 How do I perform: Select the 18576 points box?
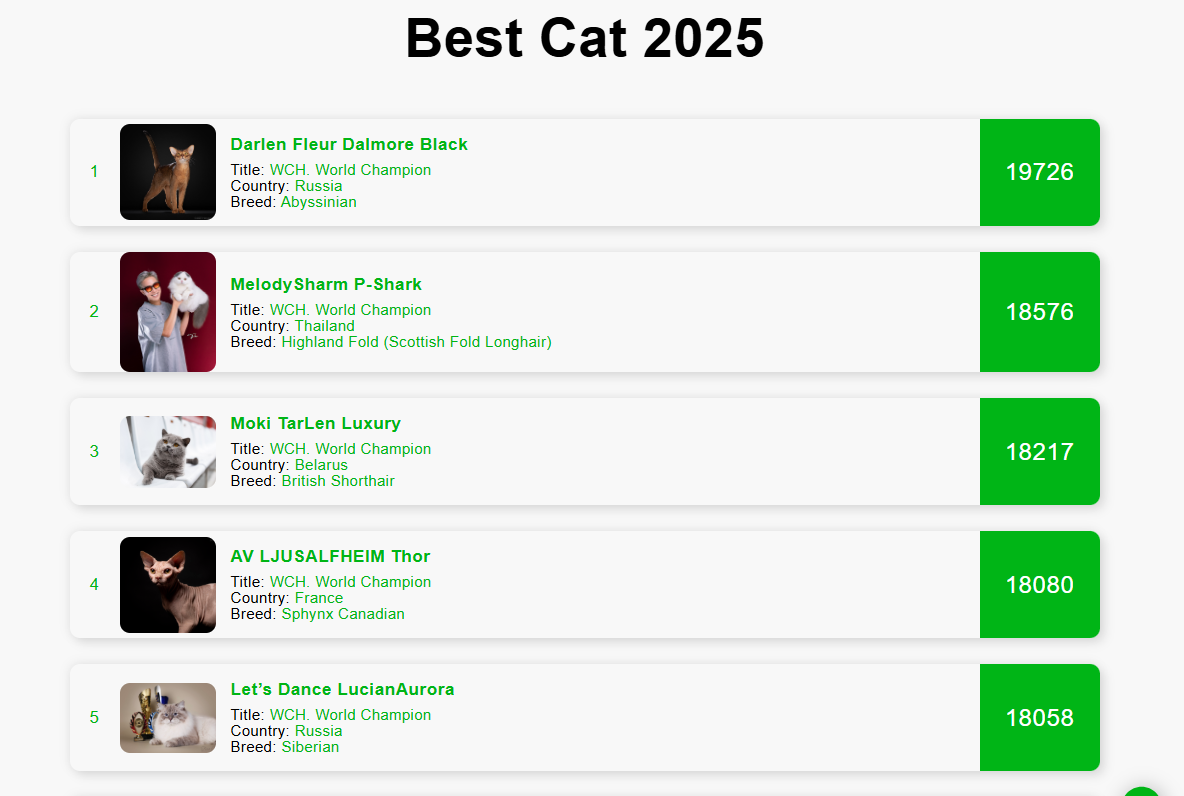point(1039,312)
